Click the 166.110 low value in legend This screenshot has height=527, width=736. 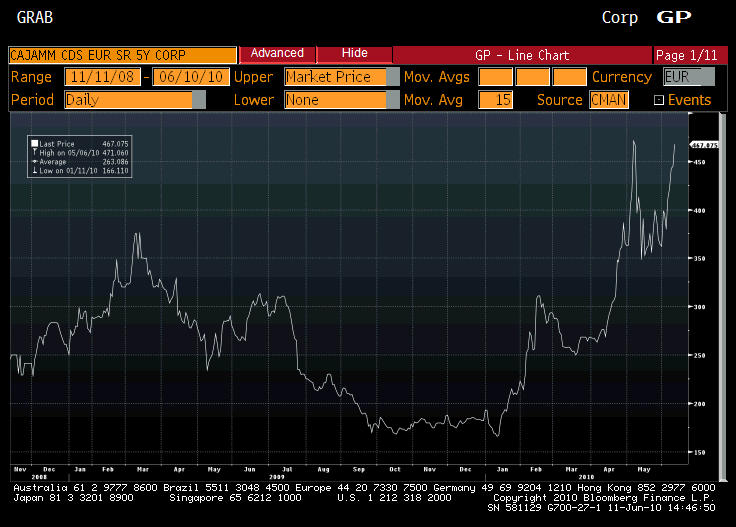115,171
